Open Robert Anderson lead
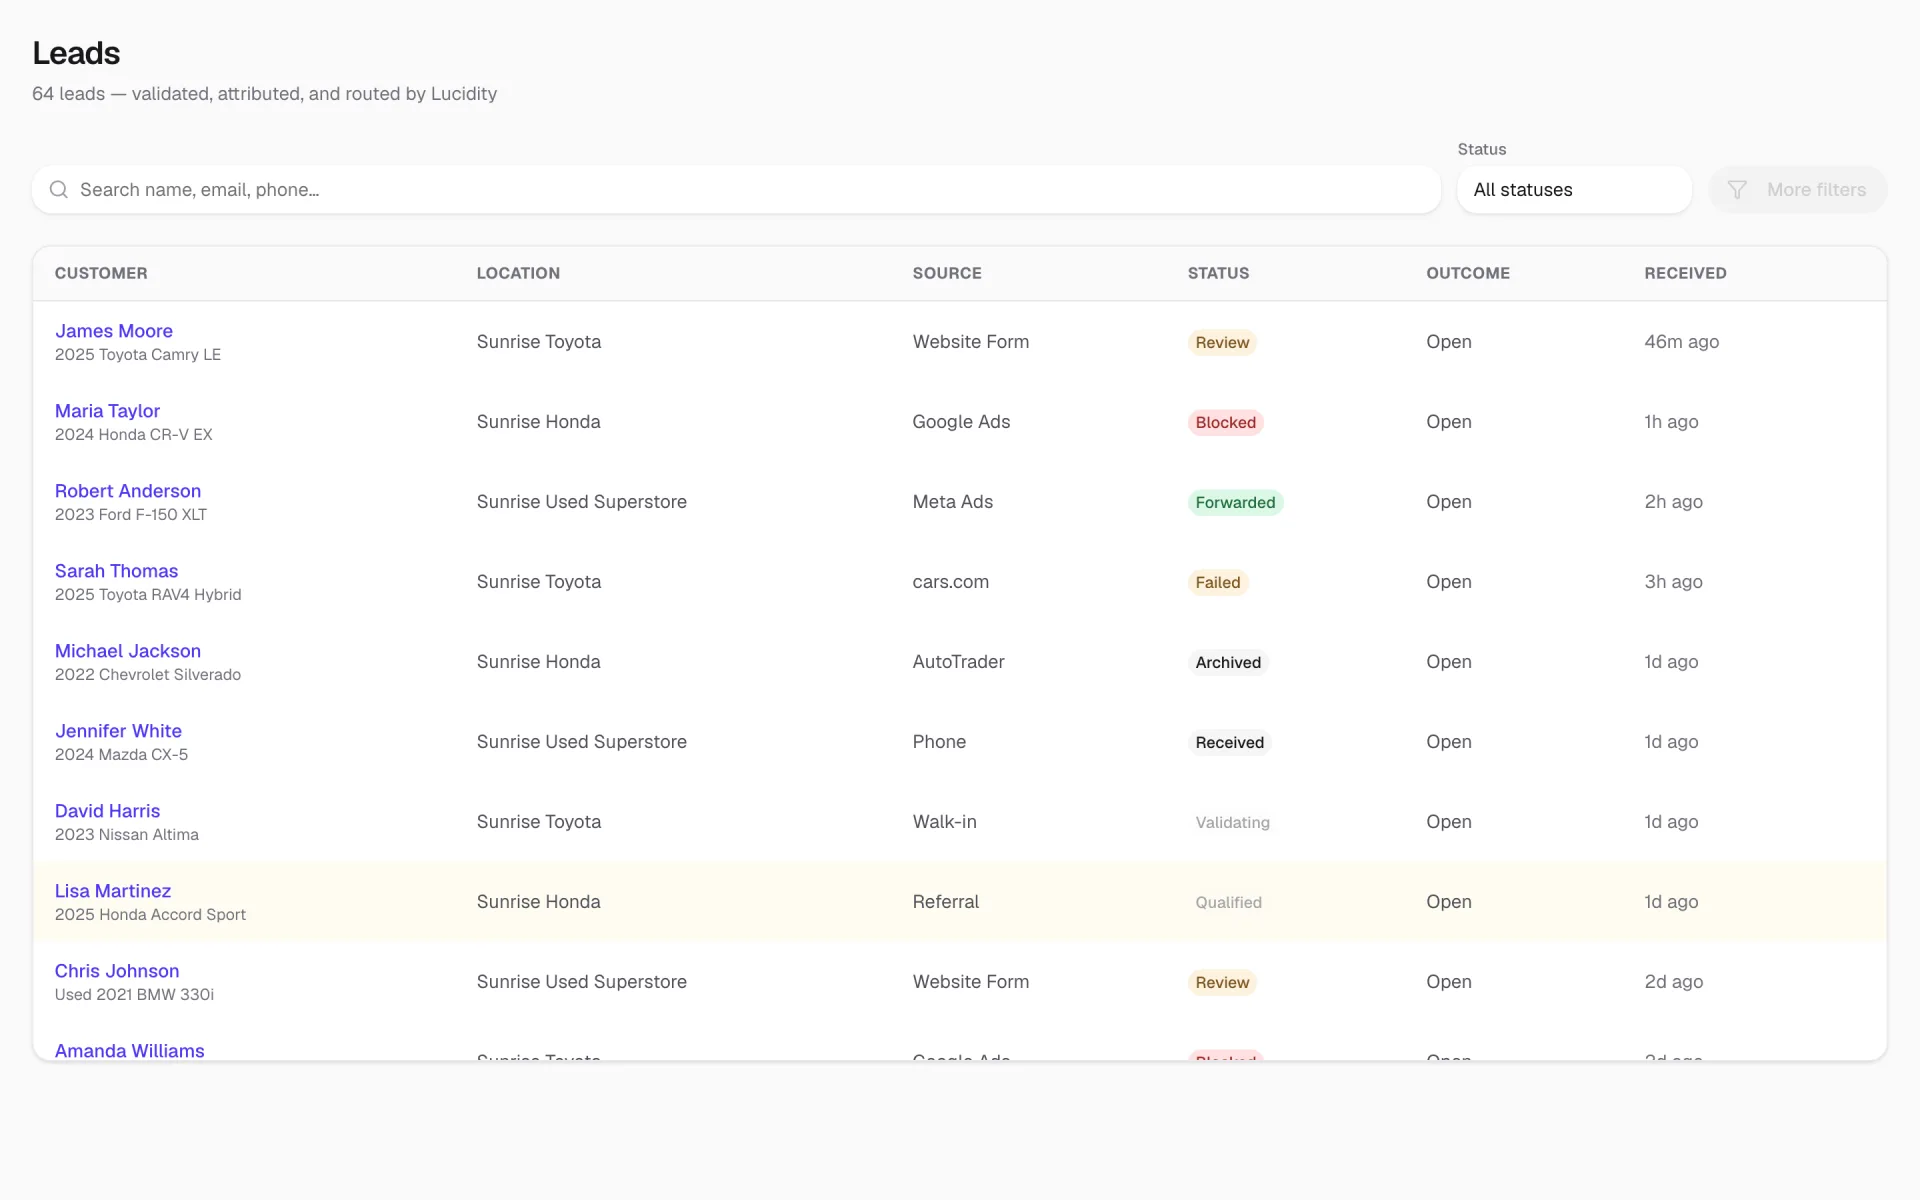This screenshot has height=1200, width=1920. point(128,491)
